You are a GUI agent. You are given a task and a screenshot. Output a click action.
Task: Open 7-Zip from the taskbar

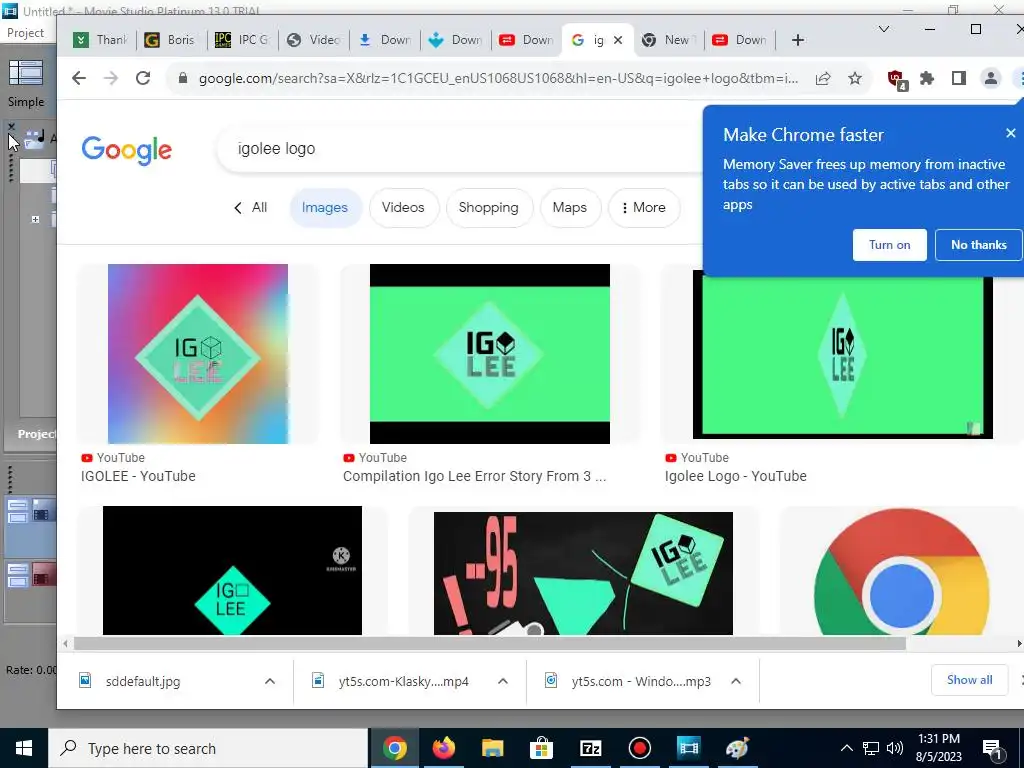590,748
